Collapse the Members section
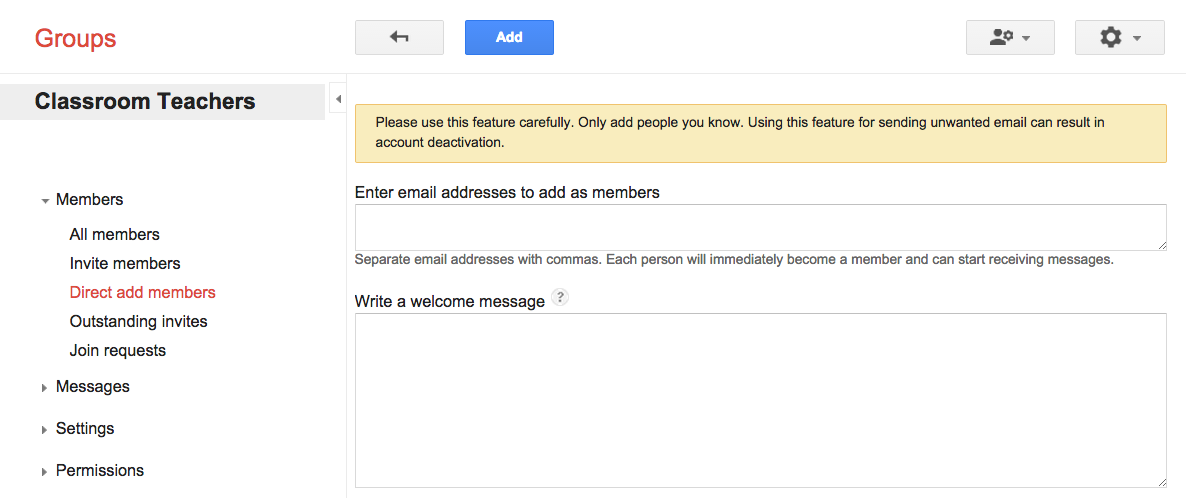The width and height of the screenshot is (1186, 498). tap(45, 201)
